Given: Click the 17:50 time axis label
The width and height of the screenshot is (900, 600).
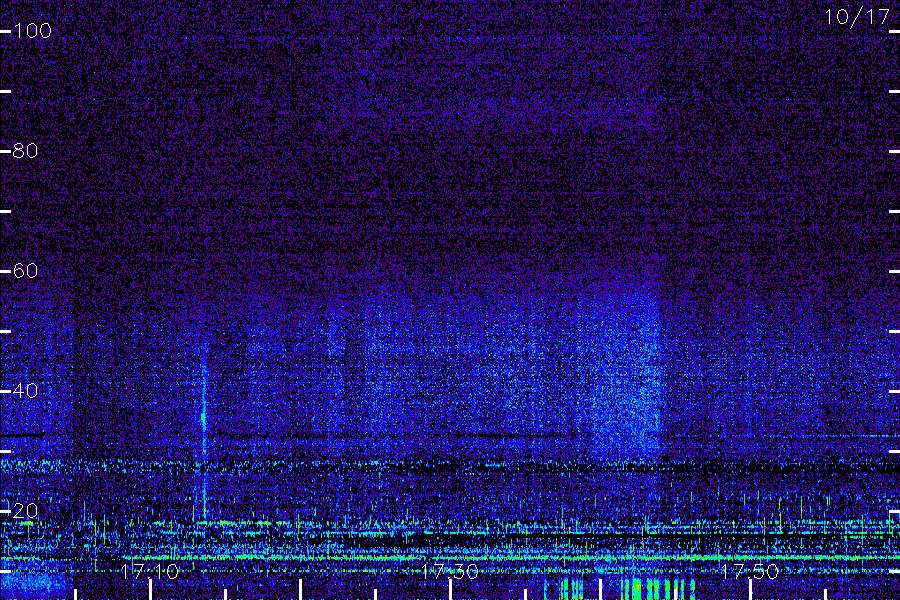Looking at the screenshot, I should point(750,571).
